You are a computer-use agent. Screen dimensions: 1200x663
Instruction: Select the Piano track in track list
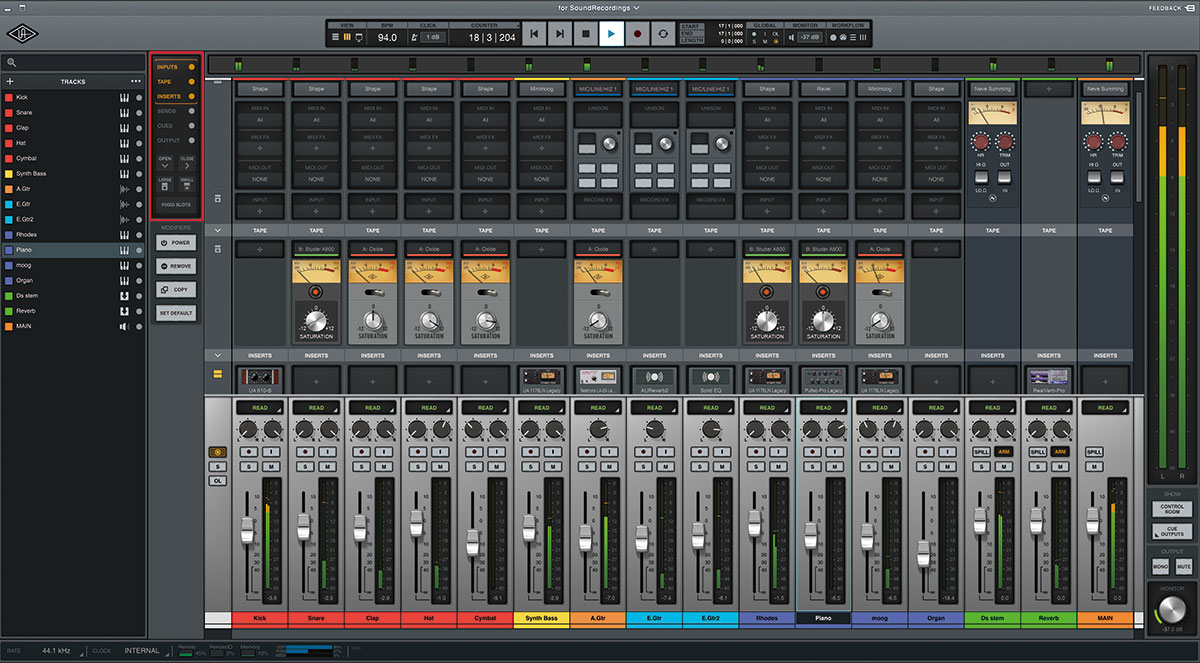pos(72,250)
